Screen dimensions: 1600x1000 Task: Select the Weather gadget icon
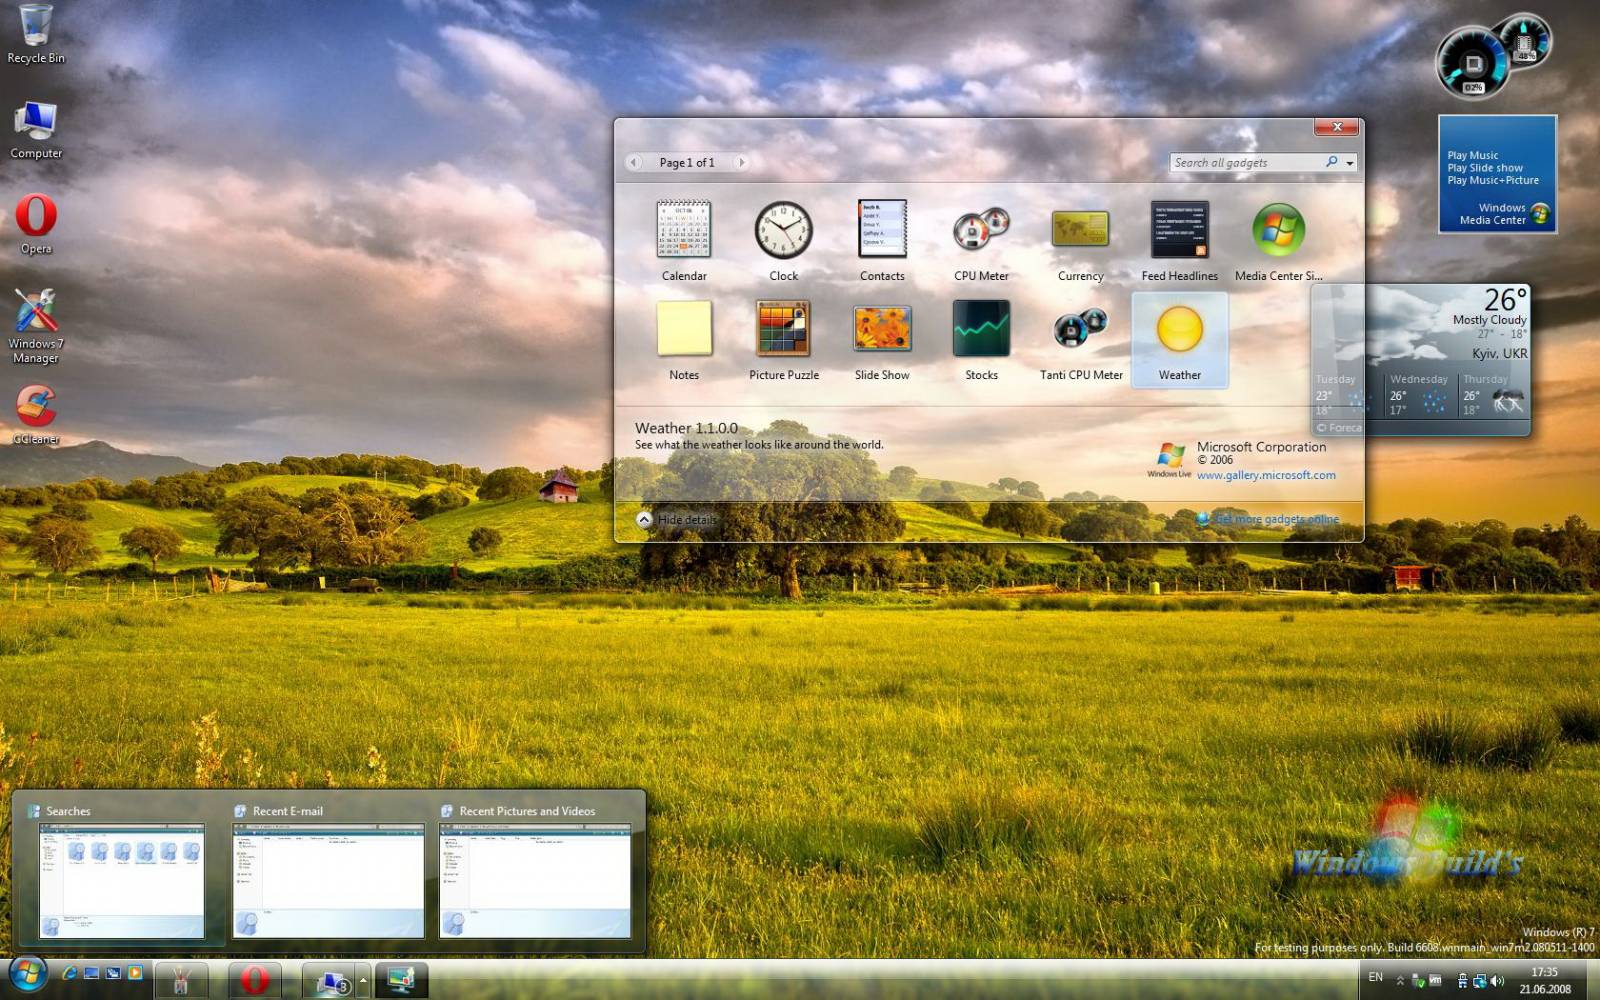point(1179,328)
